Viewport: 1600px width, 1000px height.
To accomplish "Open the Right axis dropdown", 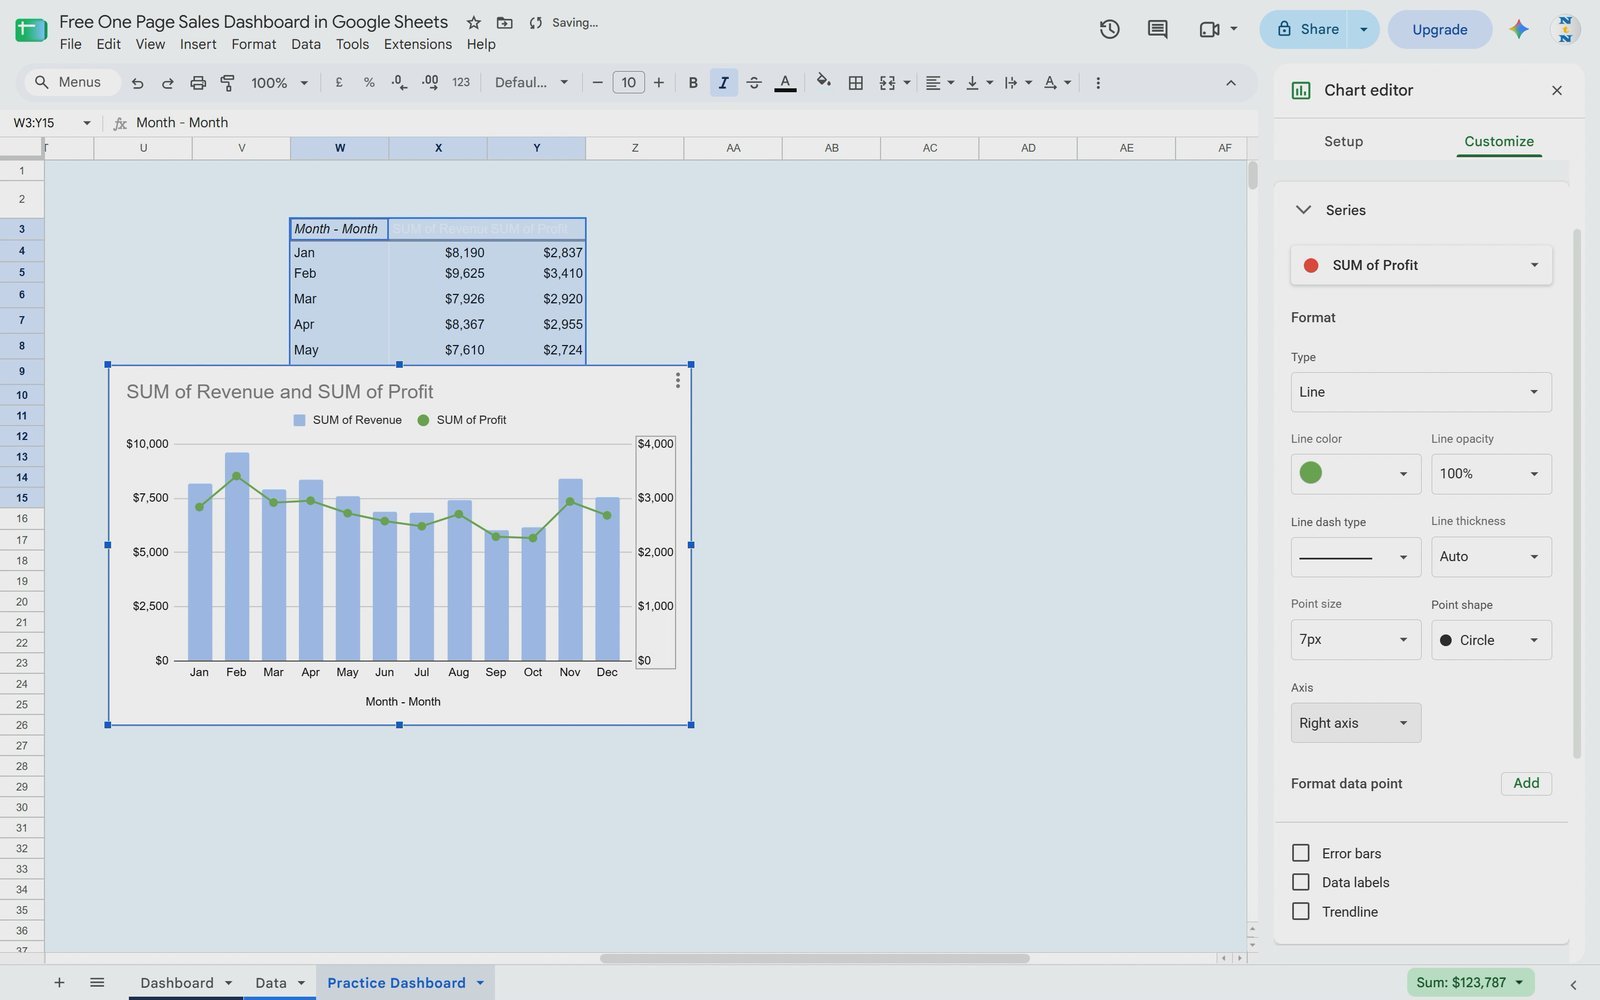I will coord(1355,723).
